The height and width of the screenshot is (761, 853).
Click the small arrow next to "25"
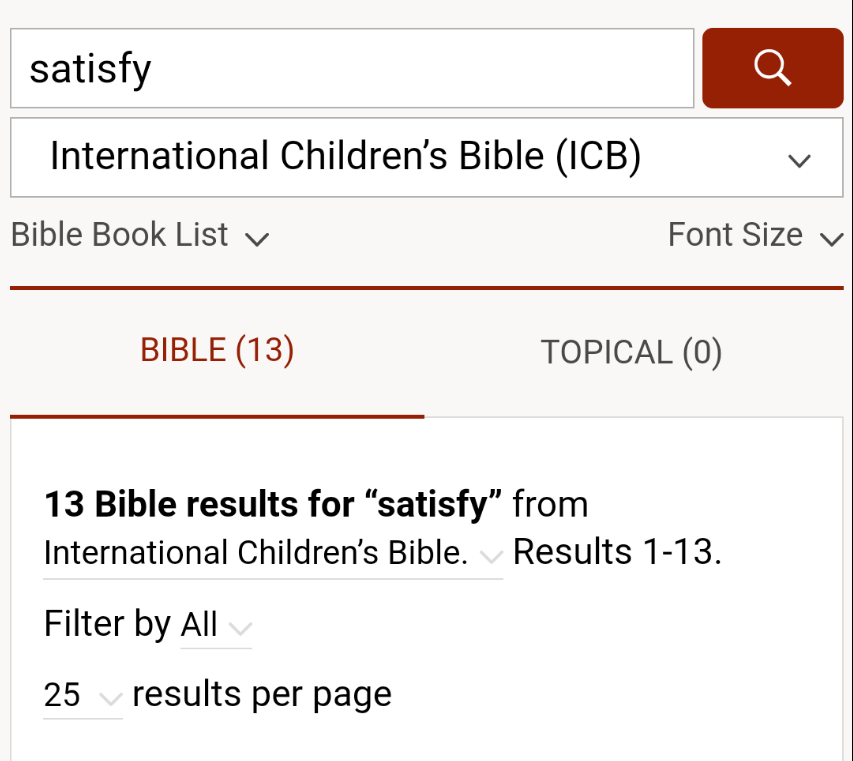point(110,698)
